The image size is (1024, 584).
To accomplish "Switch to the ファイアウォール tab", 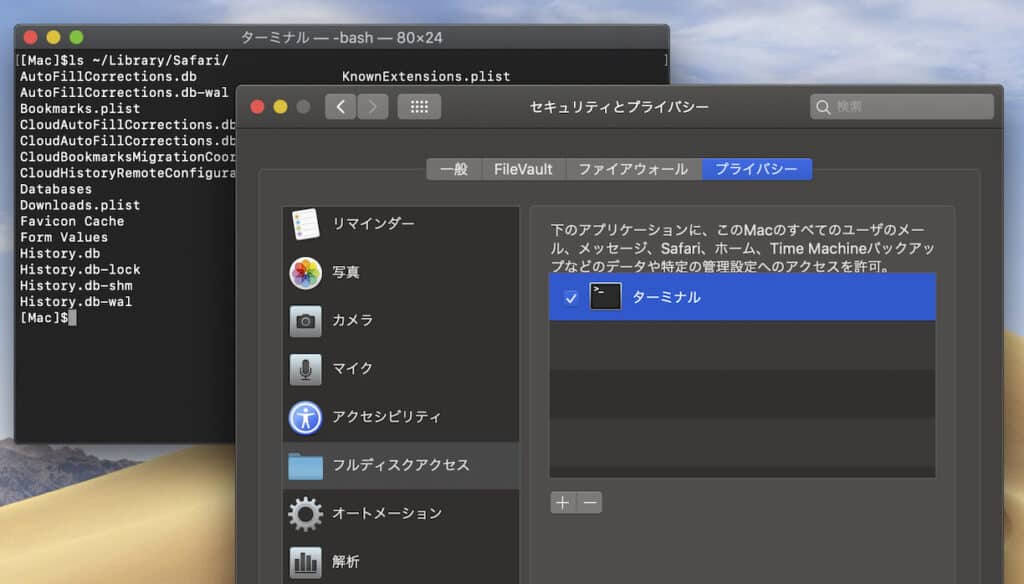I will 633,169.
